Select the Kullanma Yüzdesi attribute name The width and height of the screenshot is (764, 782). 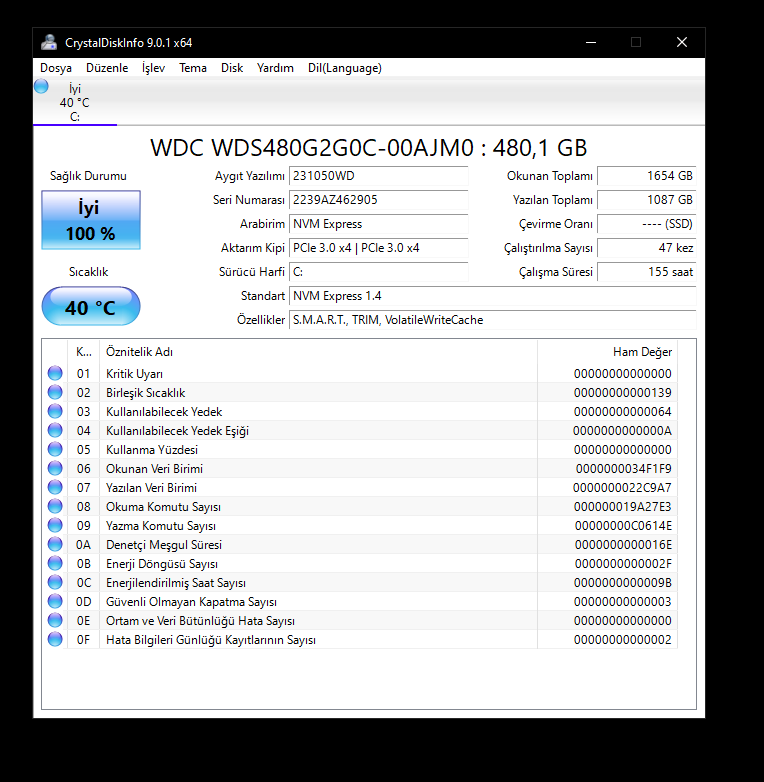tap(152, 449)
